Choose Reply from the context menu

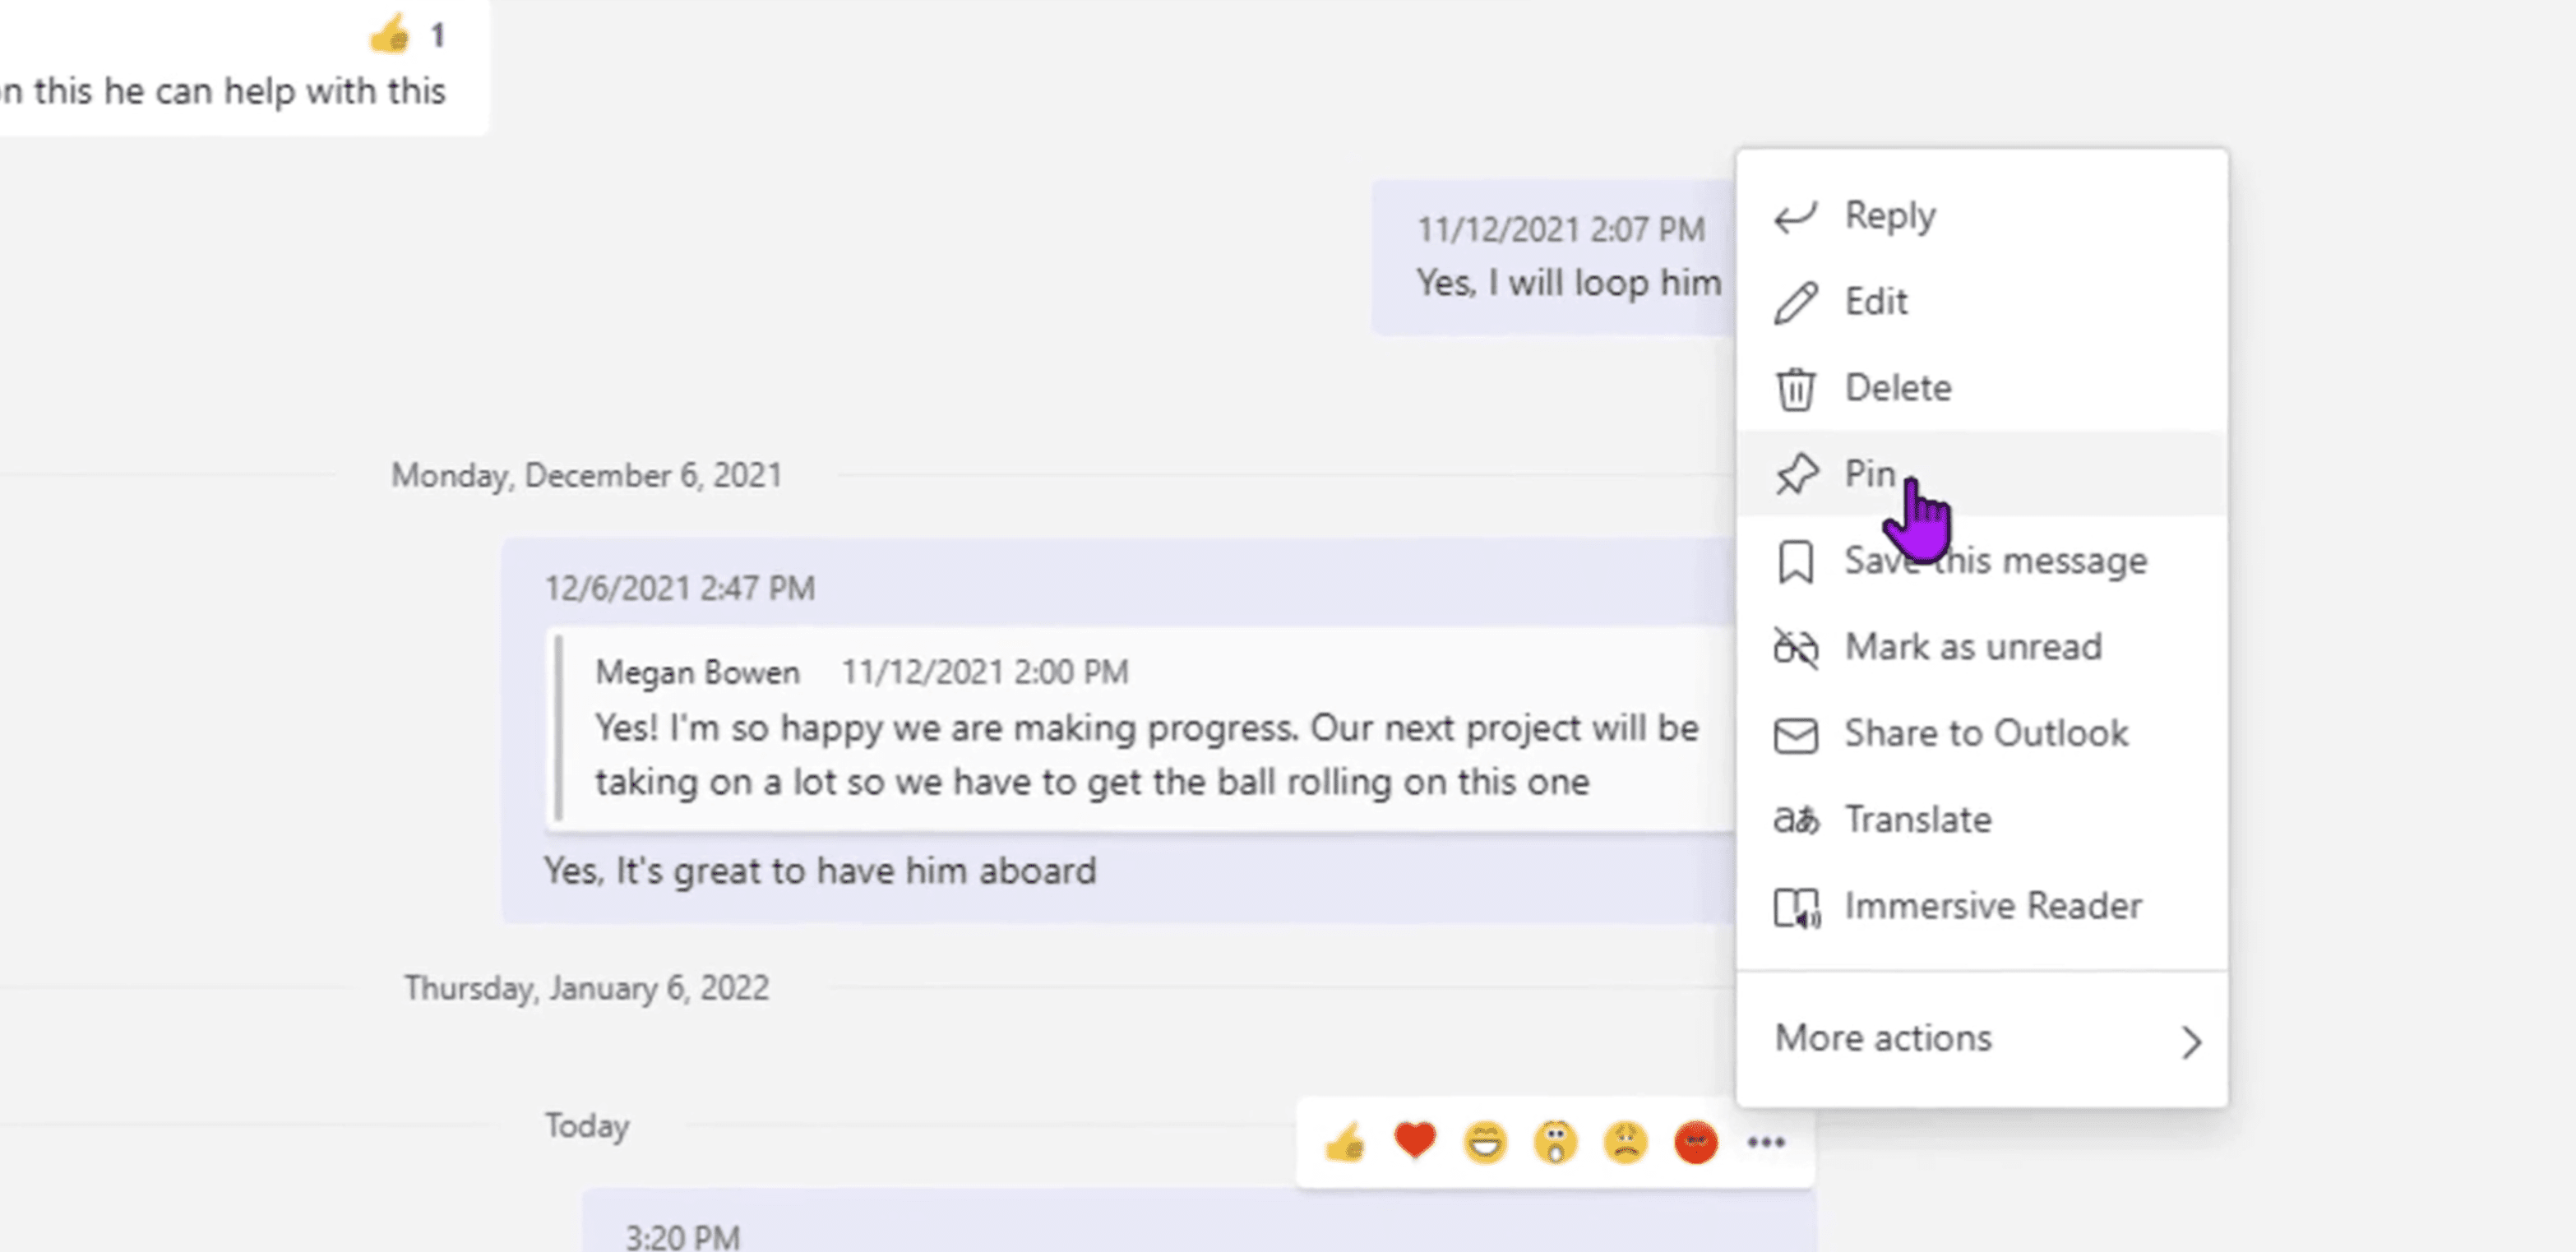pyautogui.click(x=1981, y=216)
